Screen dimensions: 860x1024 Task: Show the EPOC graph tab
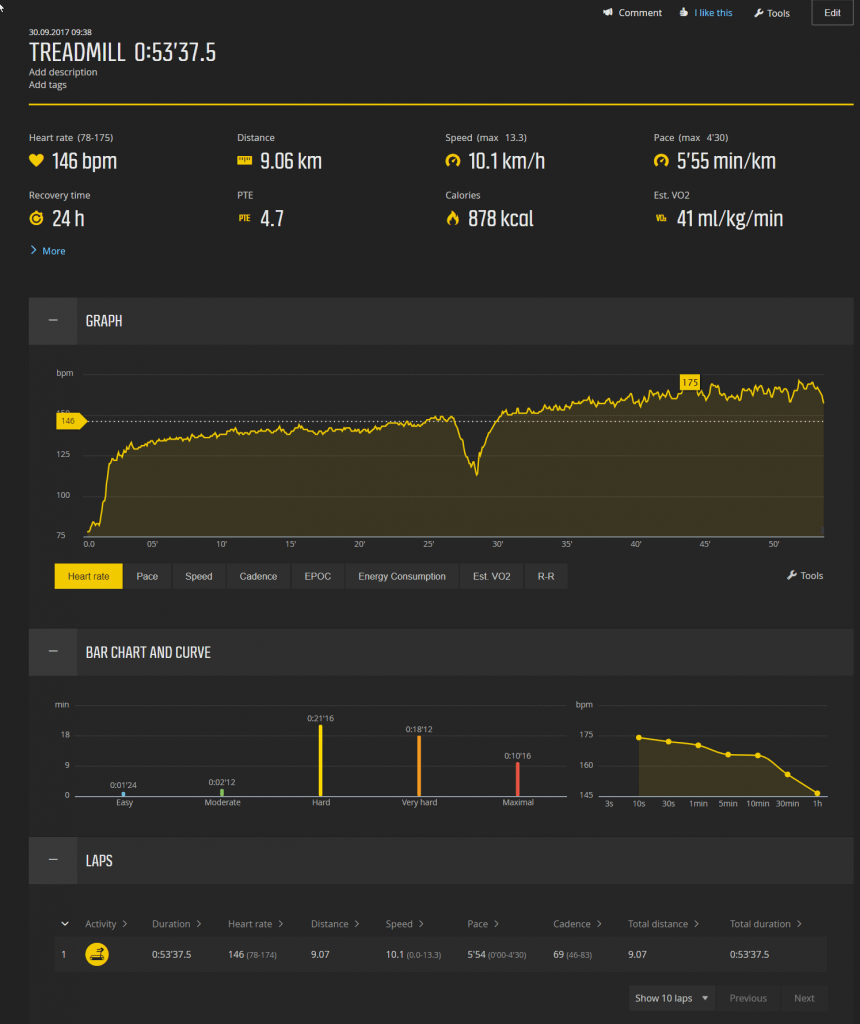(317, 576)
